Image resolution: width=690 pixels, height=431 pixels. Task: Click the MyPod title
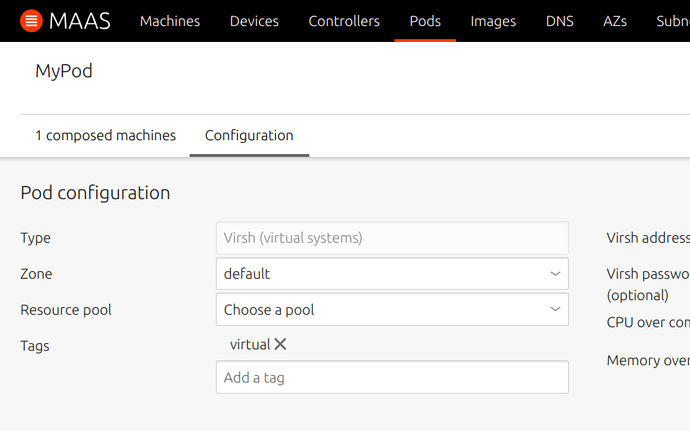tap(64, 71)
